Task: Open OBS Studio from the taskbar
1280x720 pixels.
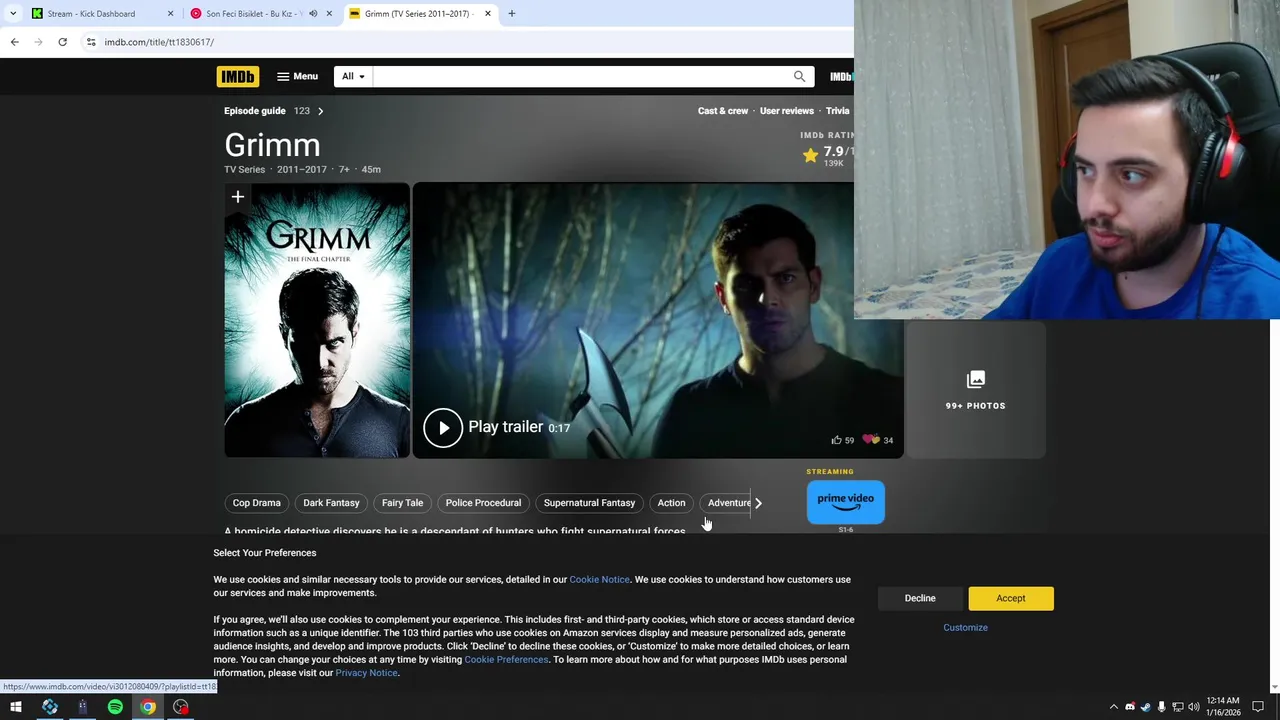Action: (x=181, y=707)
